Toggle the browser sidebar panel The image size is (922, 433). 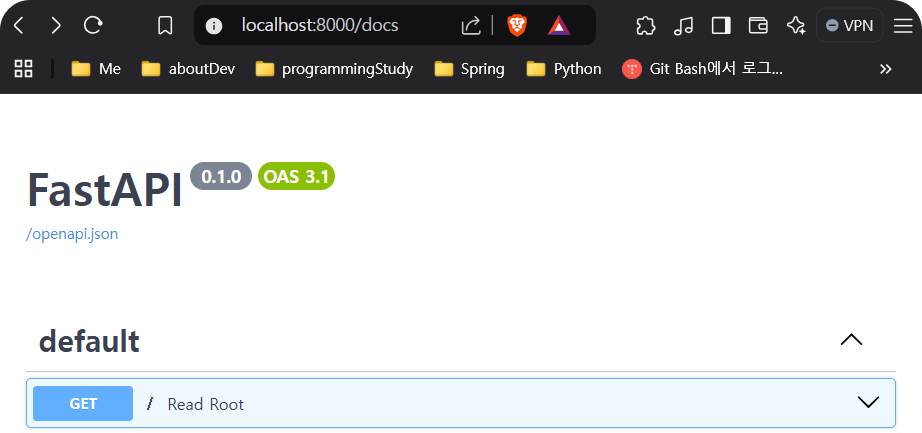point(721,25)
